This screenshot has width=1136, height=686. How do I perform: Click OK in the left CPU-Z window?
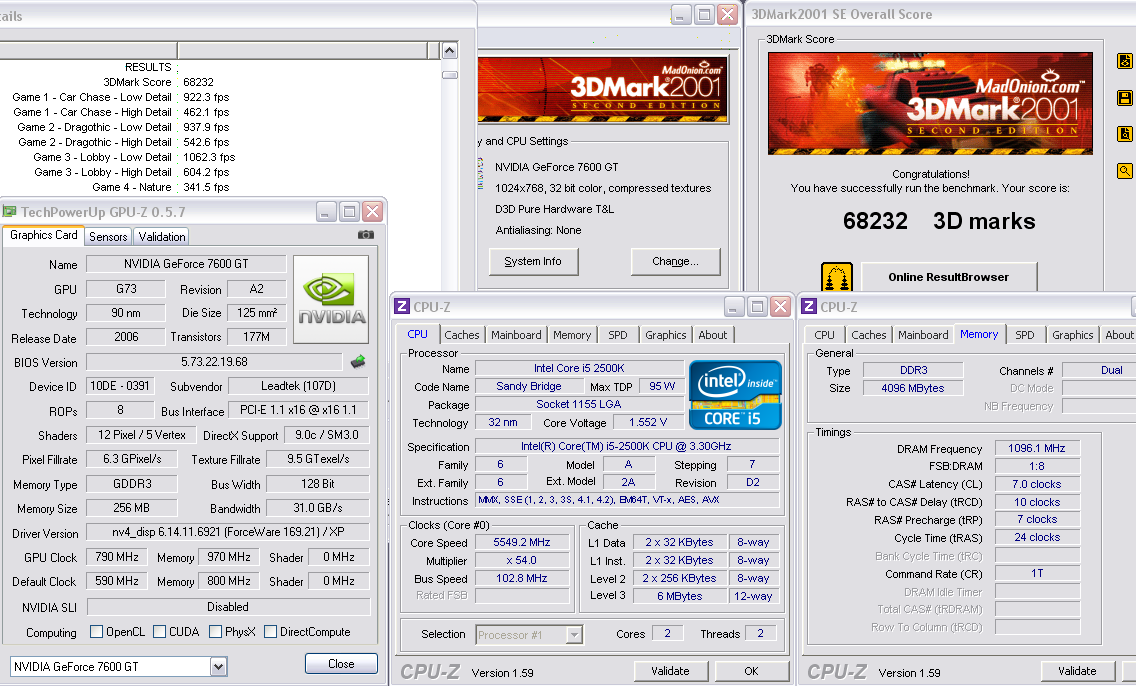[751, 671]
